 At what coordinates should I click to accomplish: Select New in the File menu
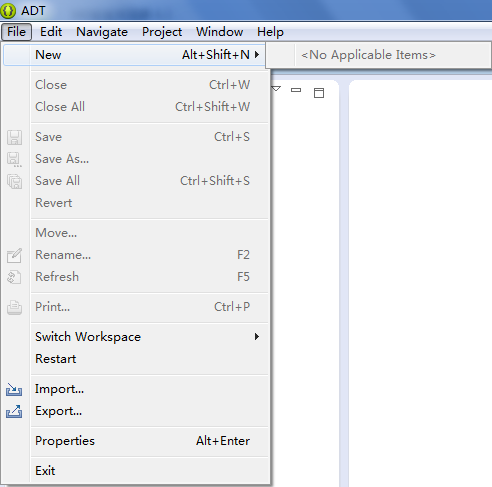coord(135,55)
